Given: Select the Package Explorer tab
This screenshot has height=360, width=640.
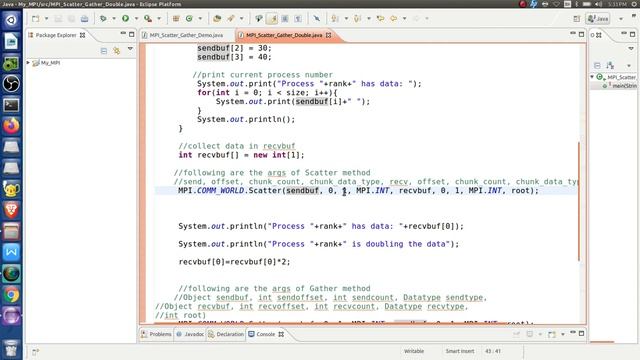Looking at the screenshot, I should tap(56, 35).
